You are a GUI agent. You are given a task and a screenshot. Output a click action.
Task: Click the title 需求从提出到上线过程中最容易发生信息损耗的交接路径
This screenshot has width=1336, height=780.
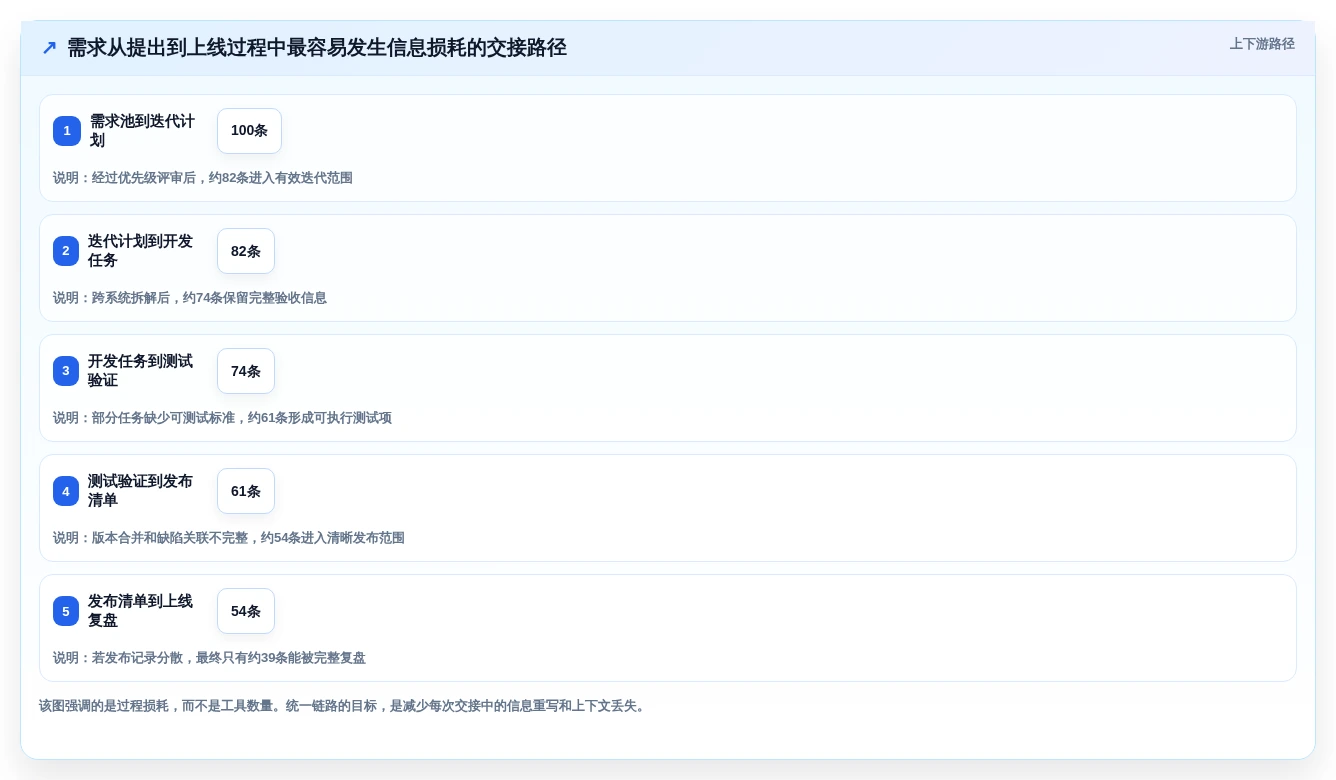pyautogui.click(x=317, y=48)
